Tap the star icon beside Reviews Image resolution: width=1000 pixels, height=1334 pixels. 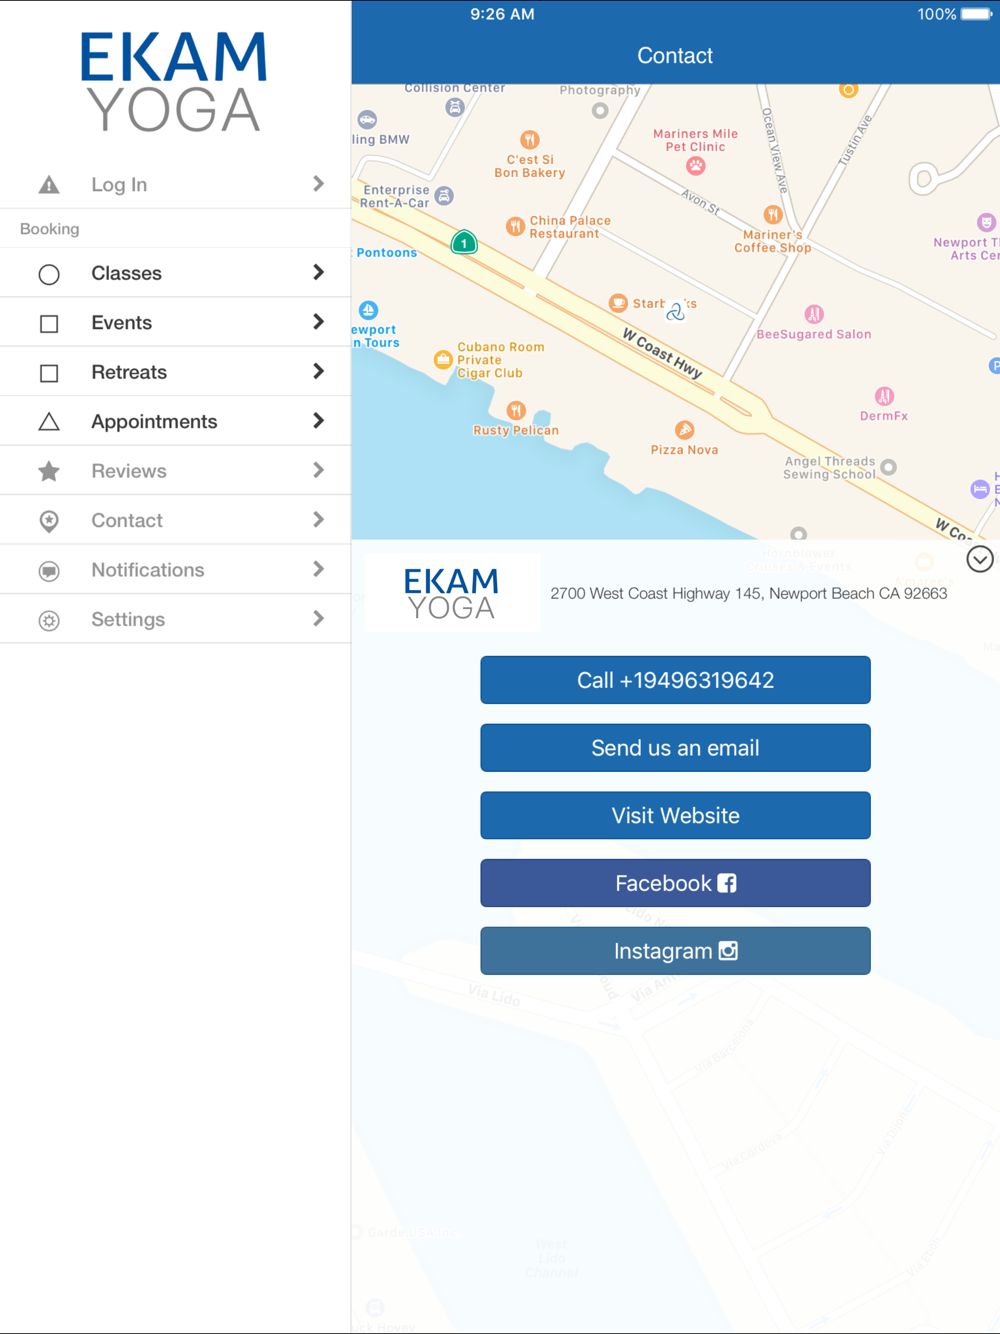click(x=49, y=471)
